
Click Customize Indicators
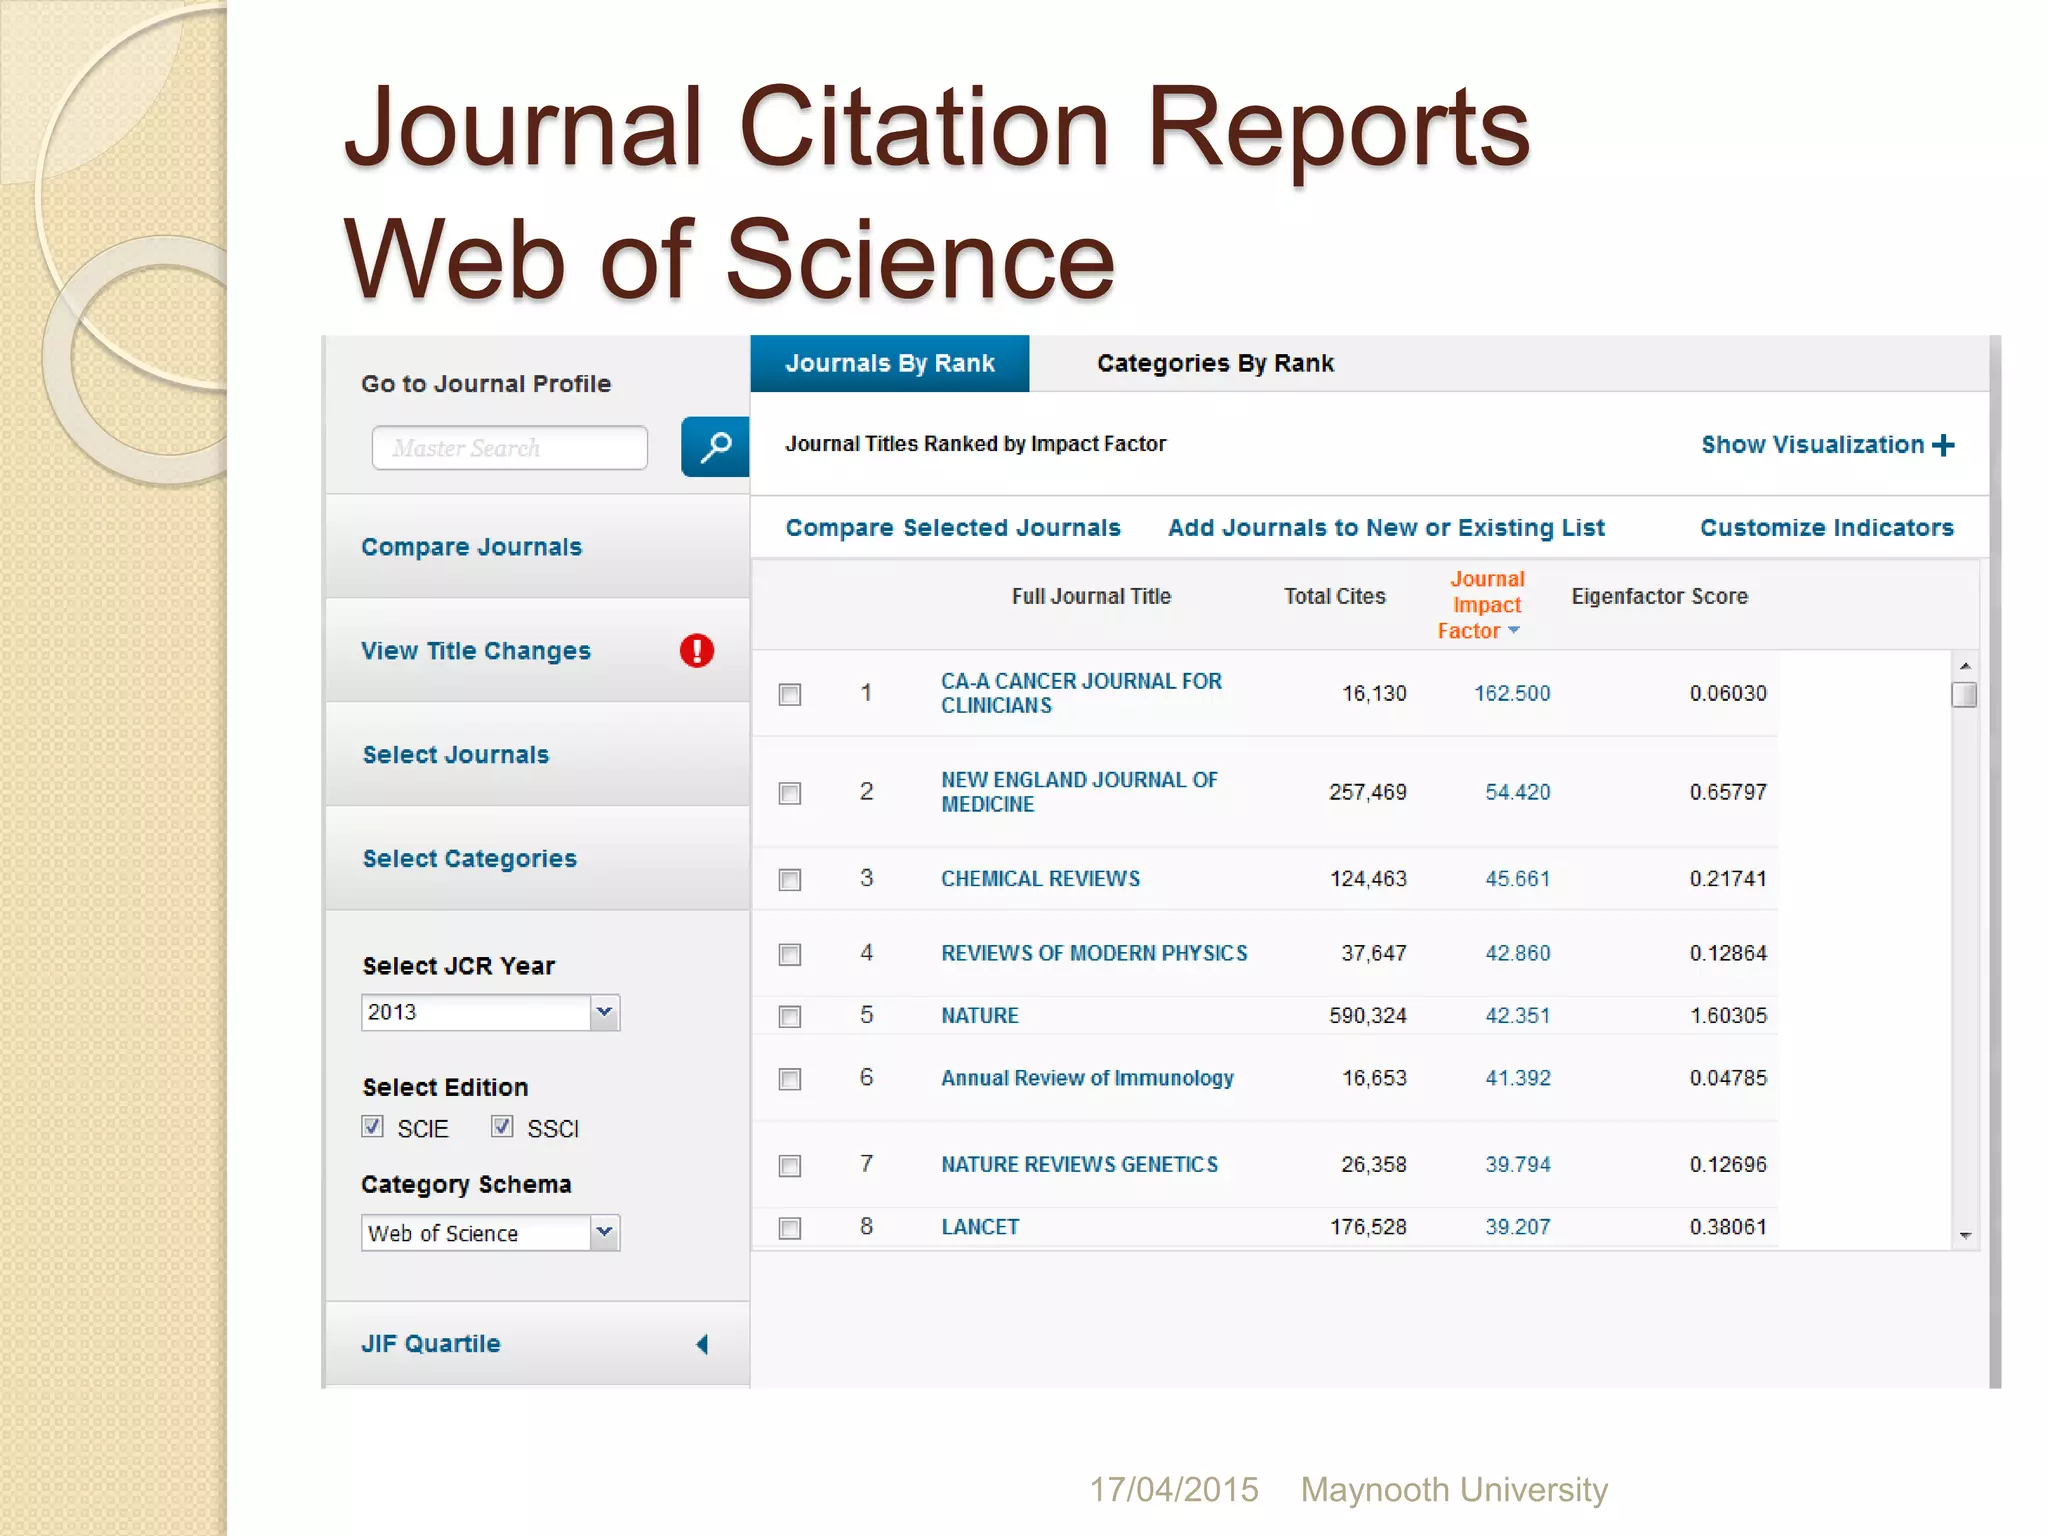1827,528
